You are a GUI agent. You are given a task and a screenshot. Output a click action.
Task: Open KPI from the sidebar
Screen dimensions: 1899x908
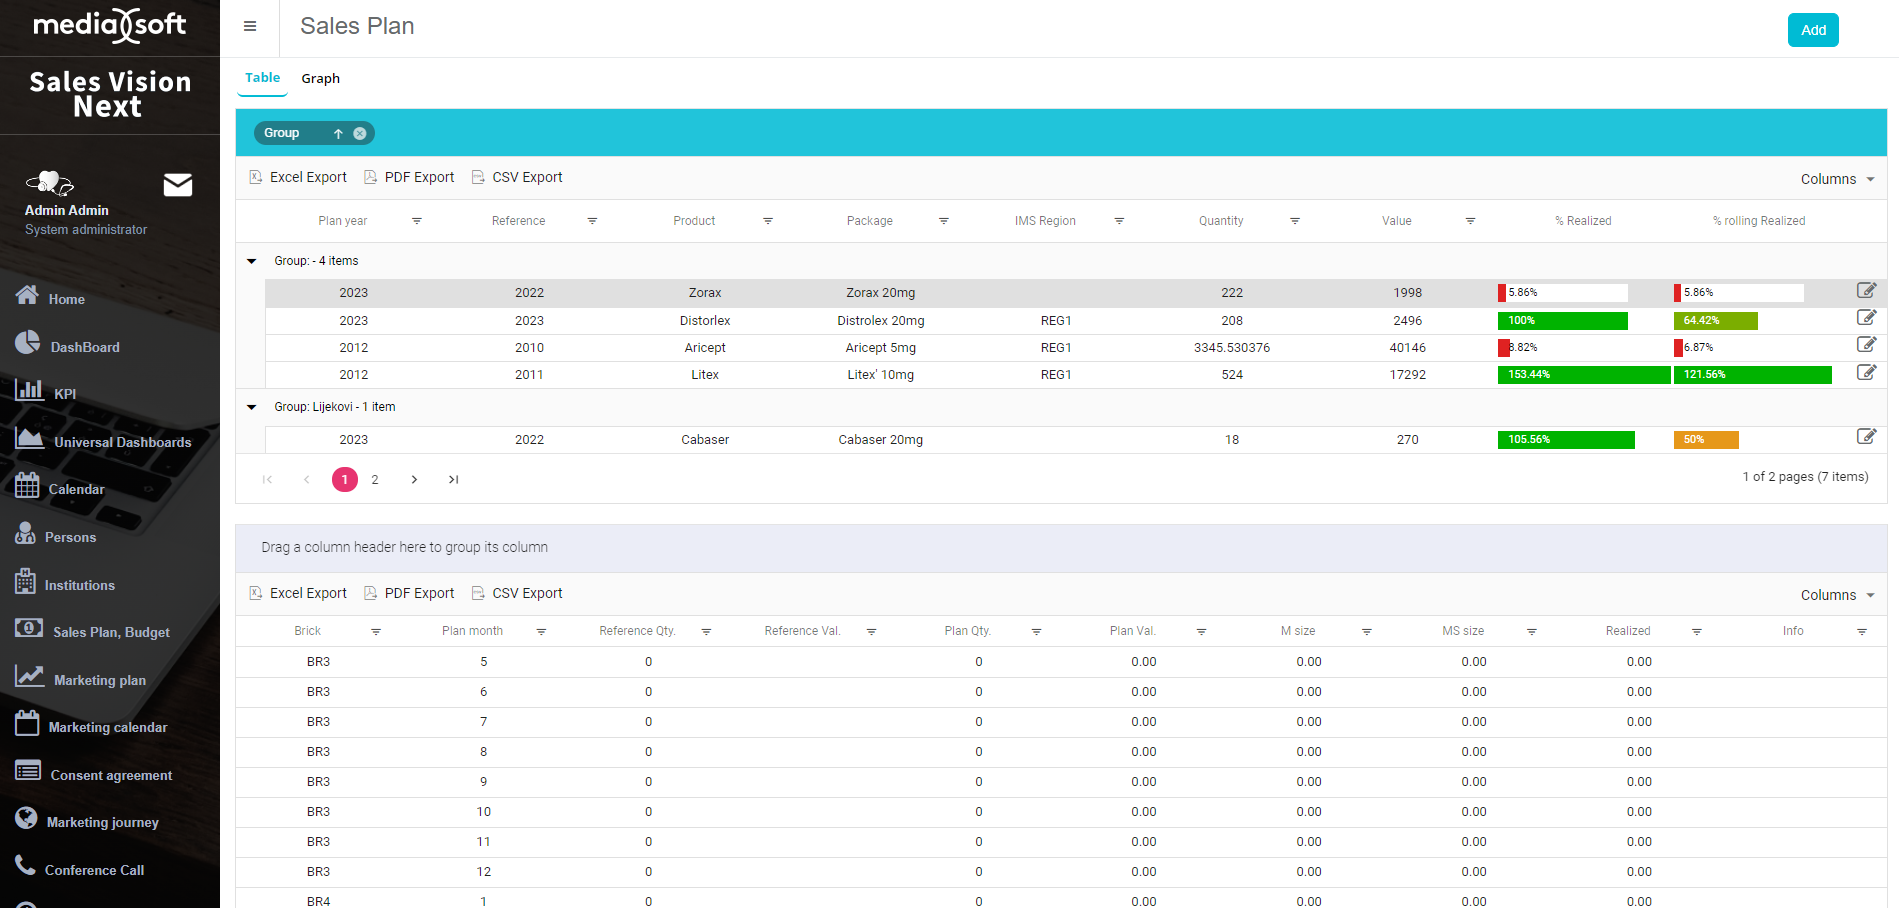(x=64, y=394)
